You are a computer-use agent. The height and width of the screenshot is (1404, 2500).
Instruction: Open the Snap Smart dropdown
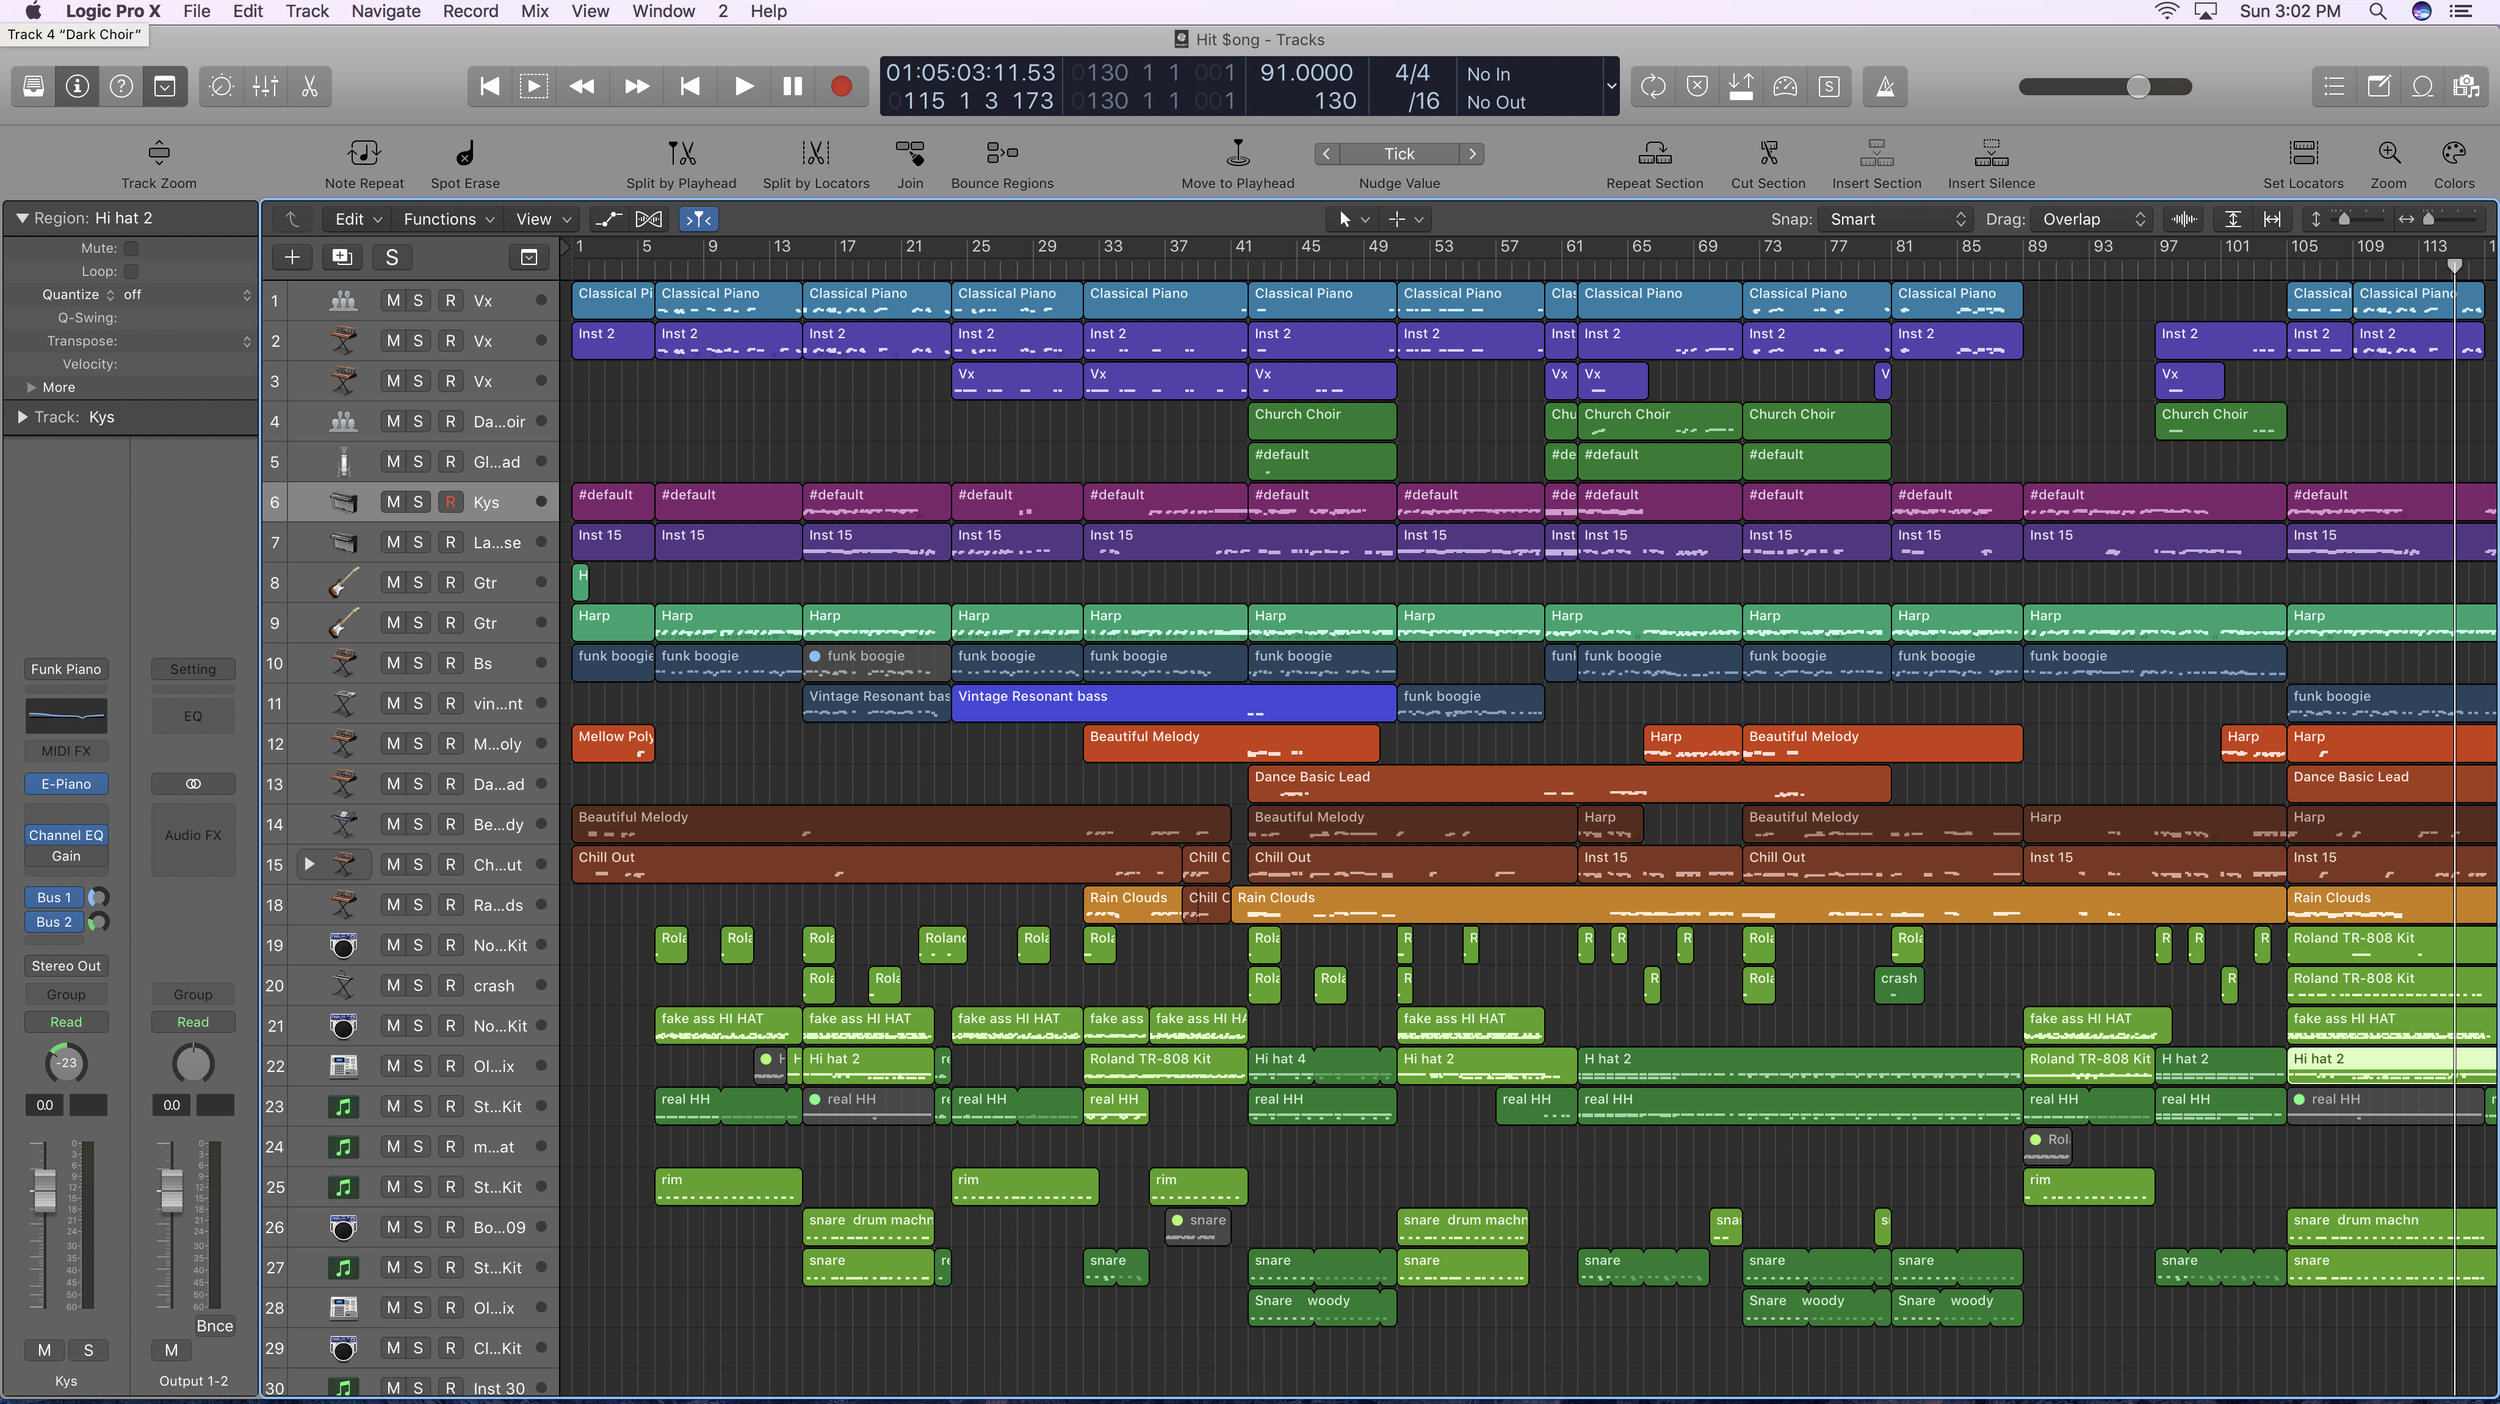1895,219
